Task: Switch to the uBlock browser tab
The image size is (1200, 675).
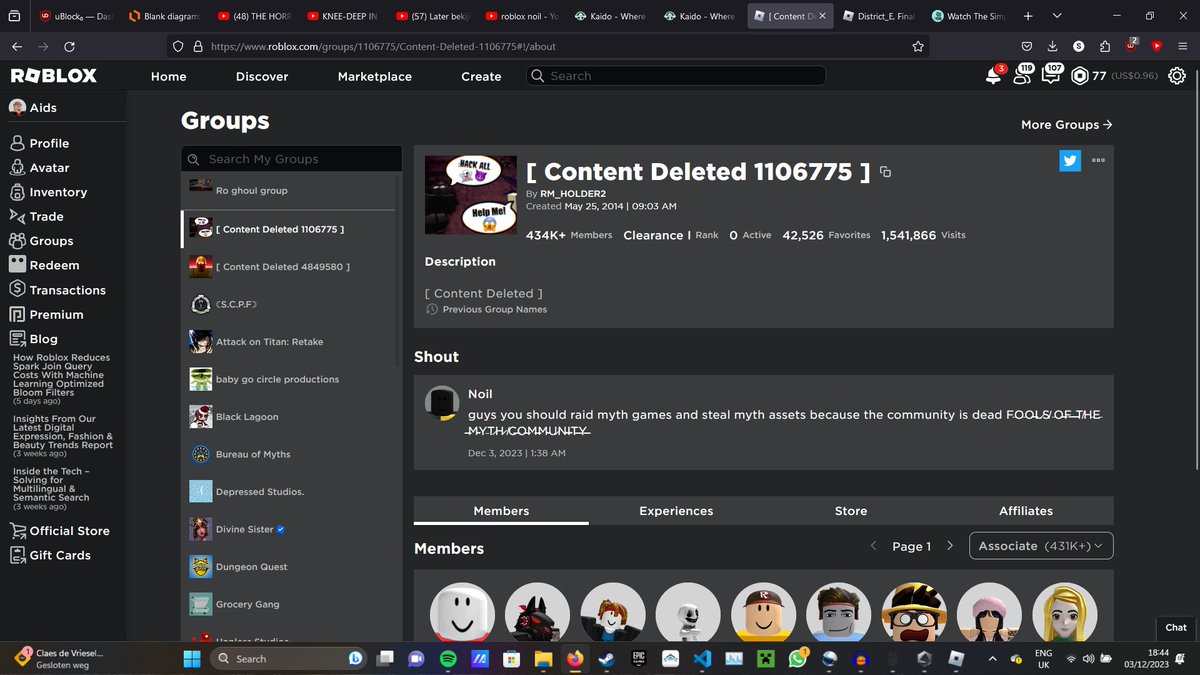Action: tap(75, 16)
